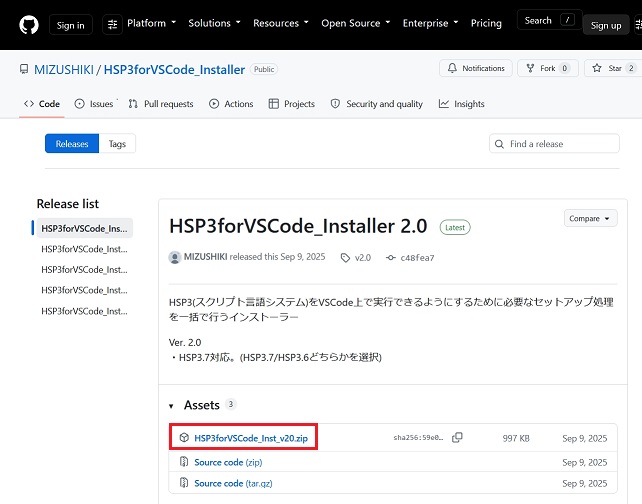Image resolution: width=642 pixels, height=504 pixels.
Task: Click the notifications bell icon
Action: [452, 68]
